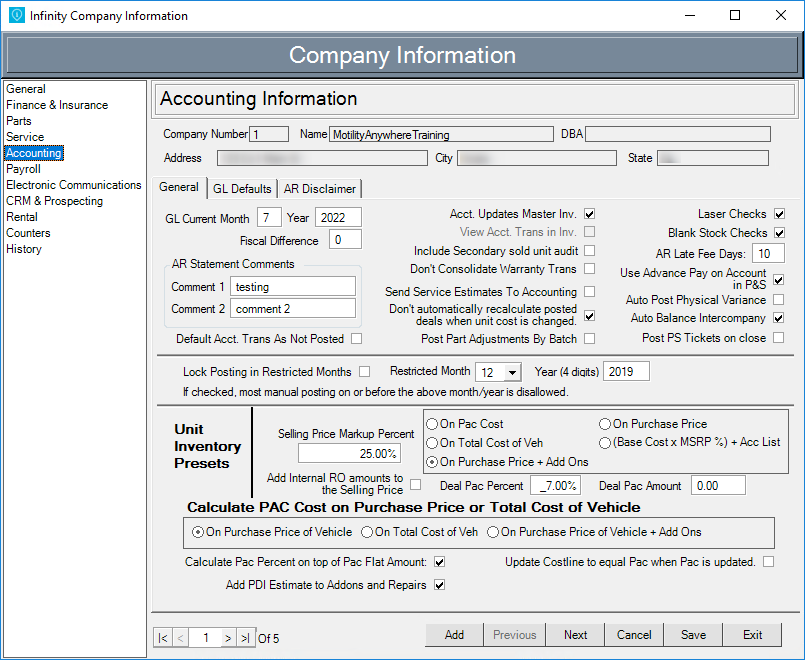Enable Include Secondary sold unit audit

click(589, 250)
